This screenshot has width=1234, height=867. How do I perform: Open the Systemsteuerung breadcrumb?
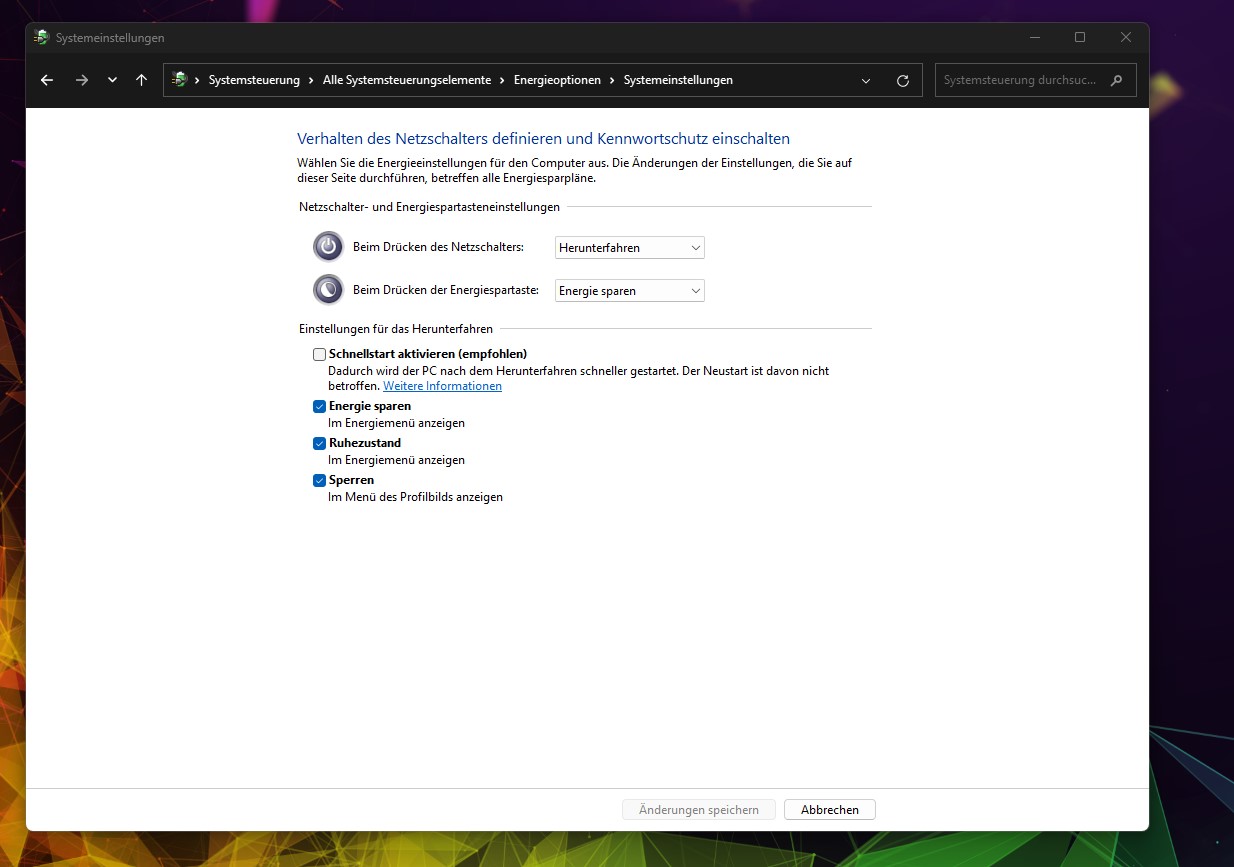(x=254, y=80)
